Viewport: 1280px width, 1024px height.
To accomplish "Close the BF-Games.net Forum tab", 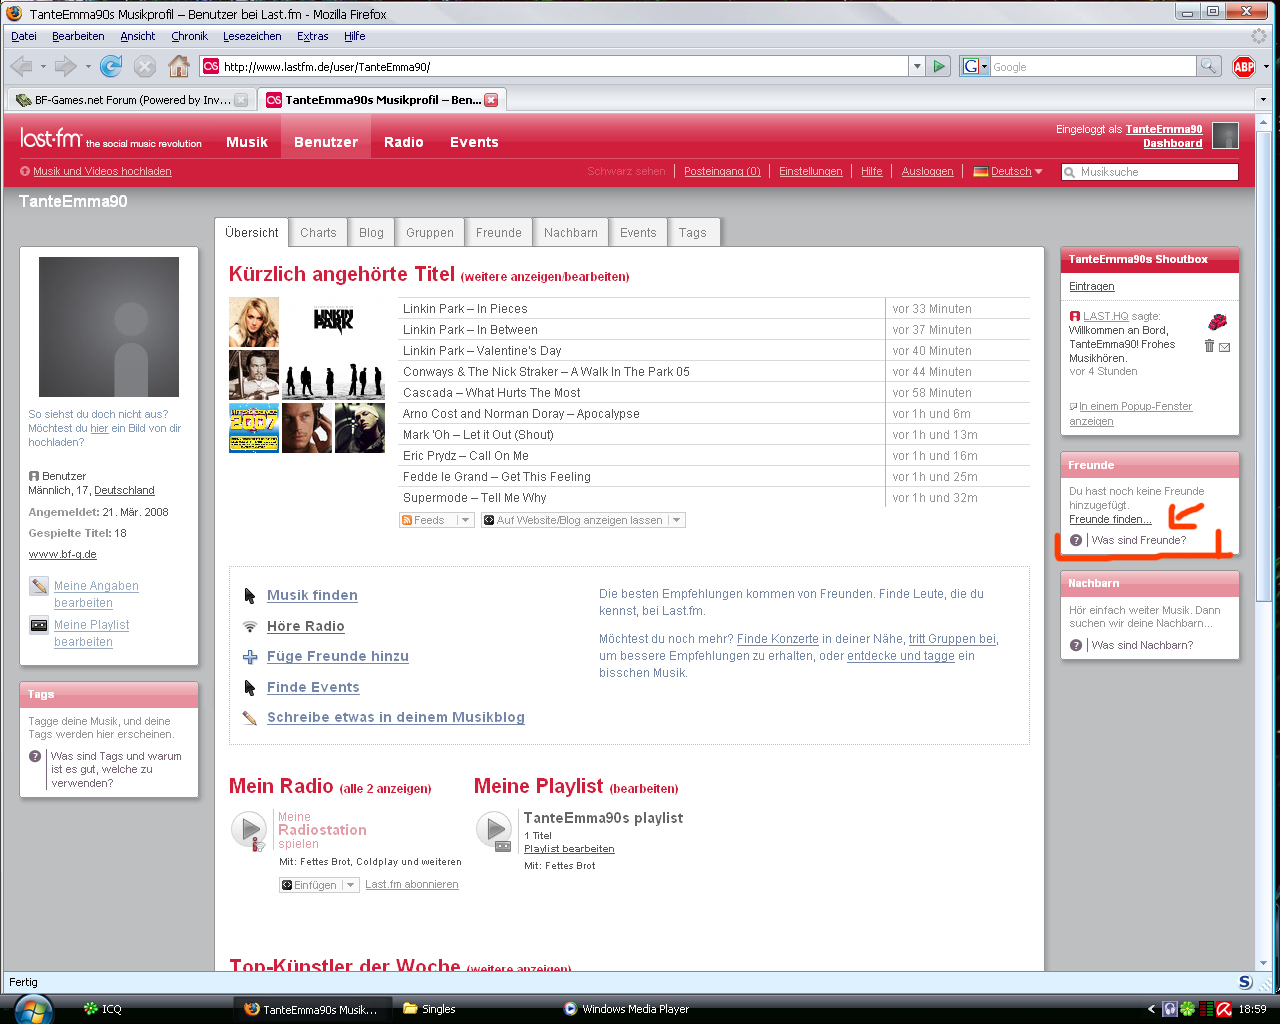I will [x=241, y=100].
